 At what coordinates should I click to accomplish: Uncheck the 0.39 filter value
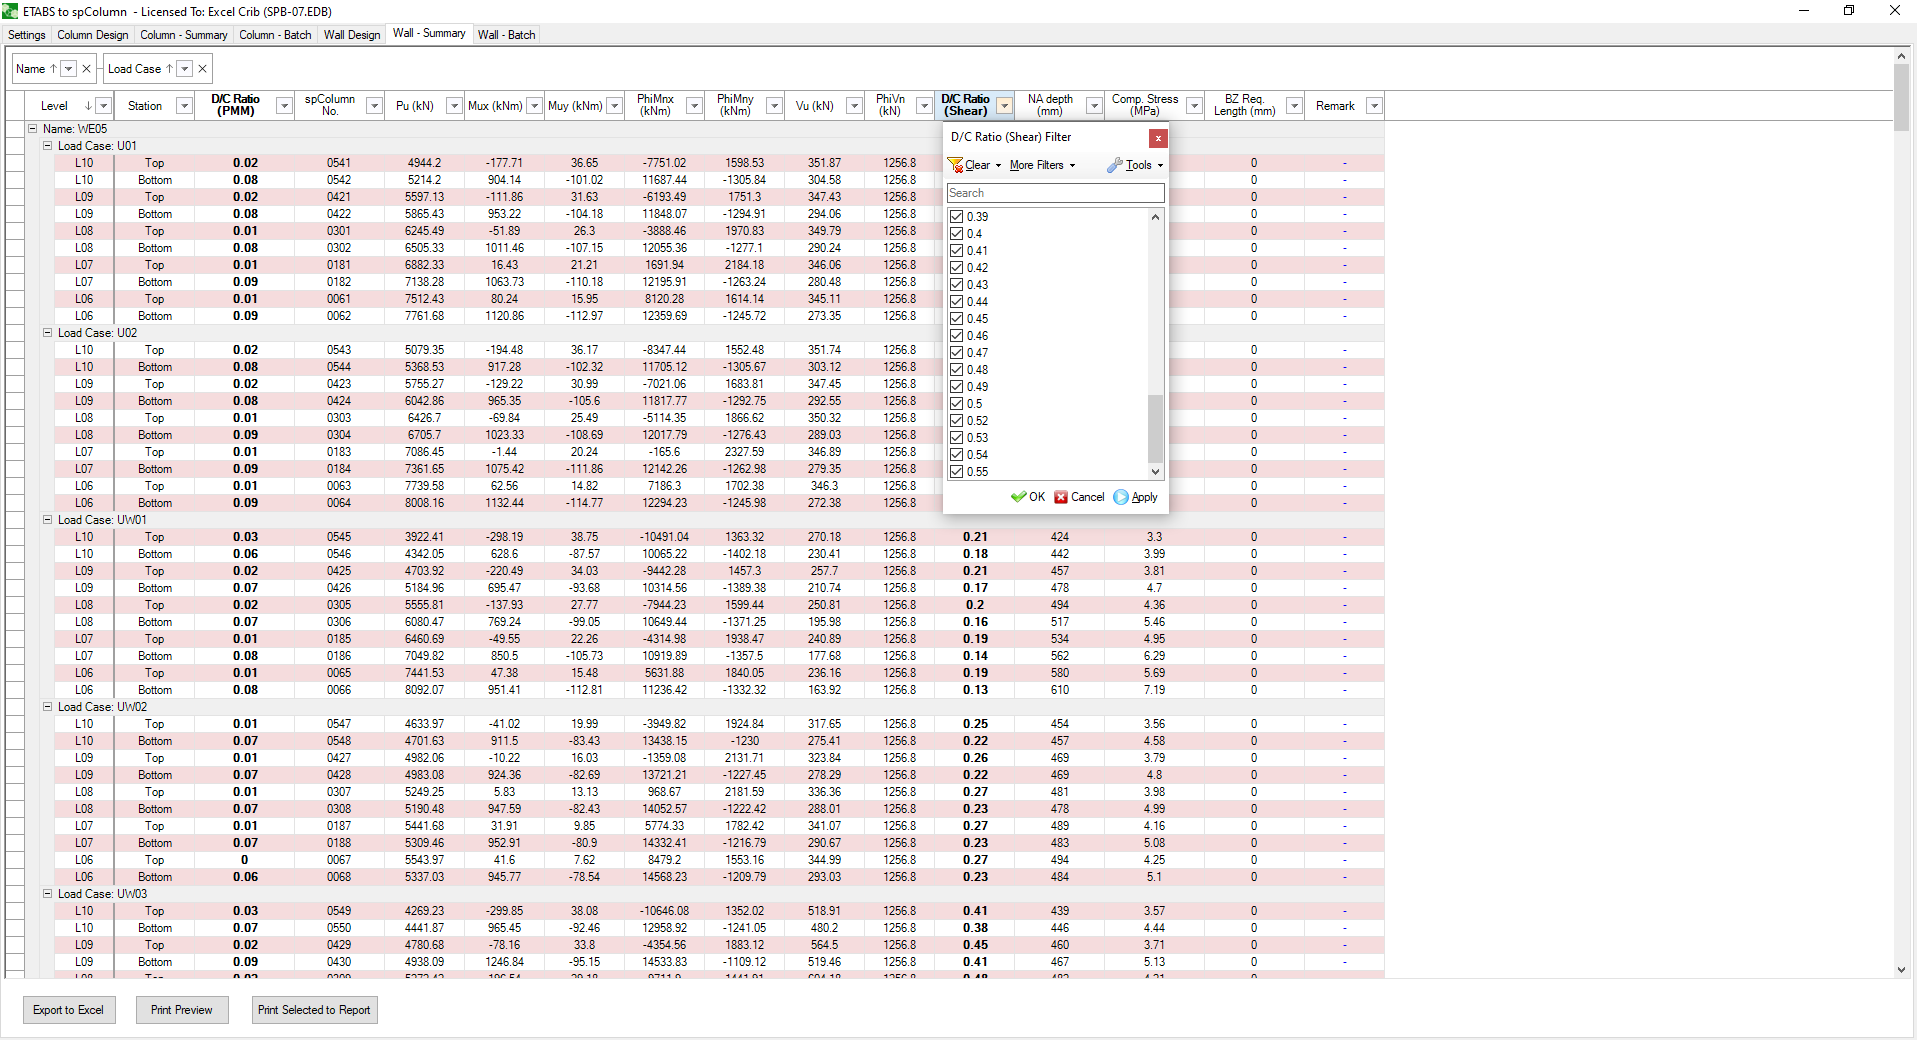click(956, 217)
